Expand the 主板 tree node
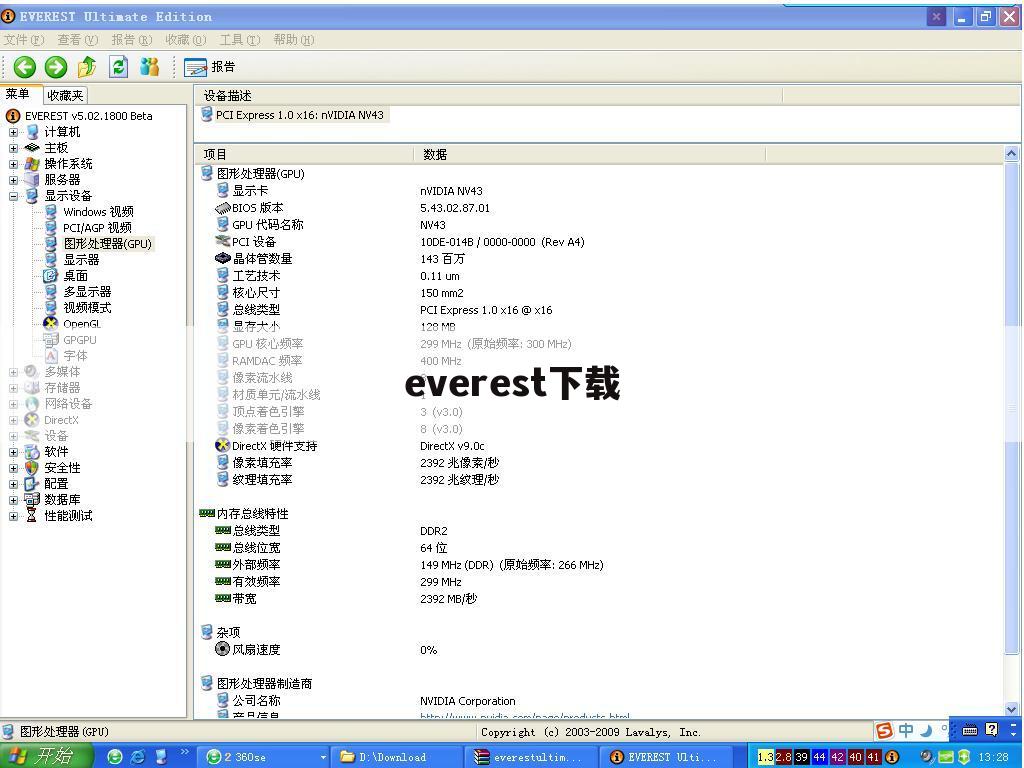The height and width of the screenshot is (768, 1024). (13, 148)
